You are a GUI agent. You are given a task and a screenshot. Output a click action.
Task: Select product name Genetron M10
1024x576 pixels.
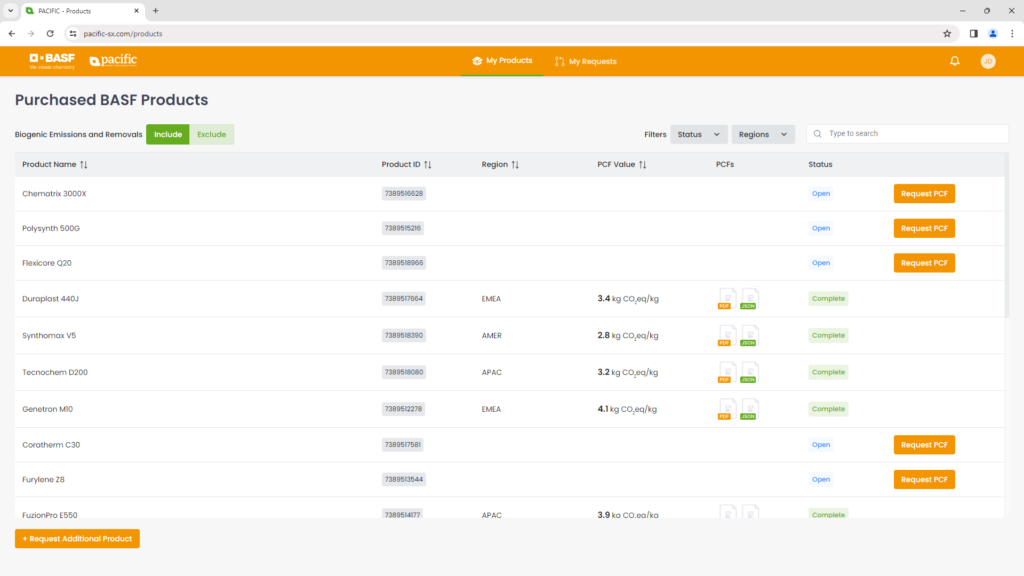48,409
